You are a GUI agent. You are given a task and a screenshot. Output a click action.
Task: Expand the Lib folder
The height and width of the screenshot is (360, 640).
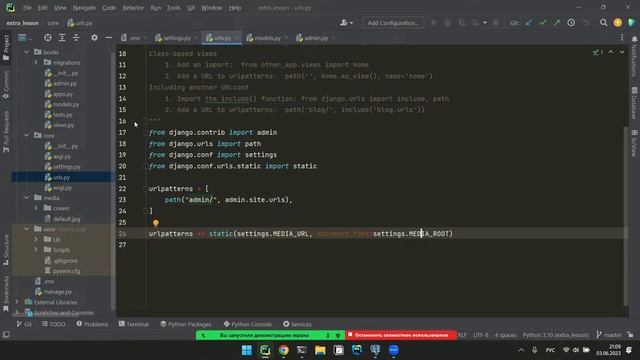36,240
